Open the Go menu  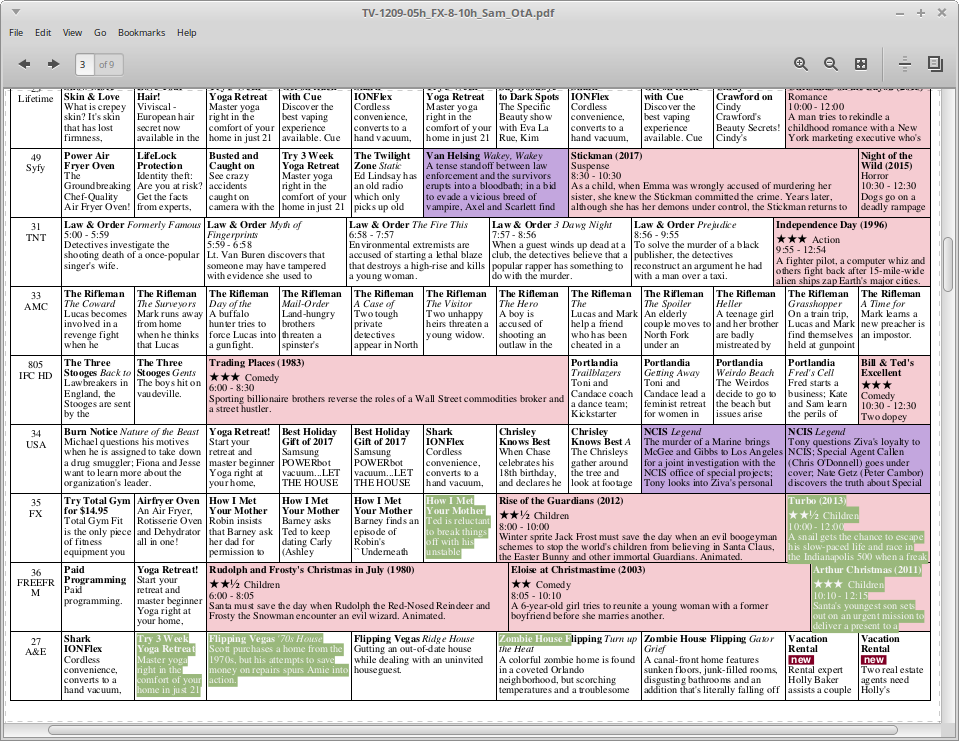pos(100,32)
